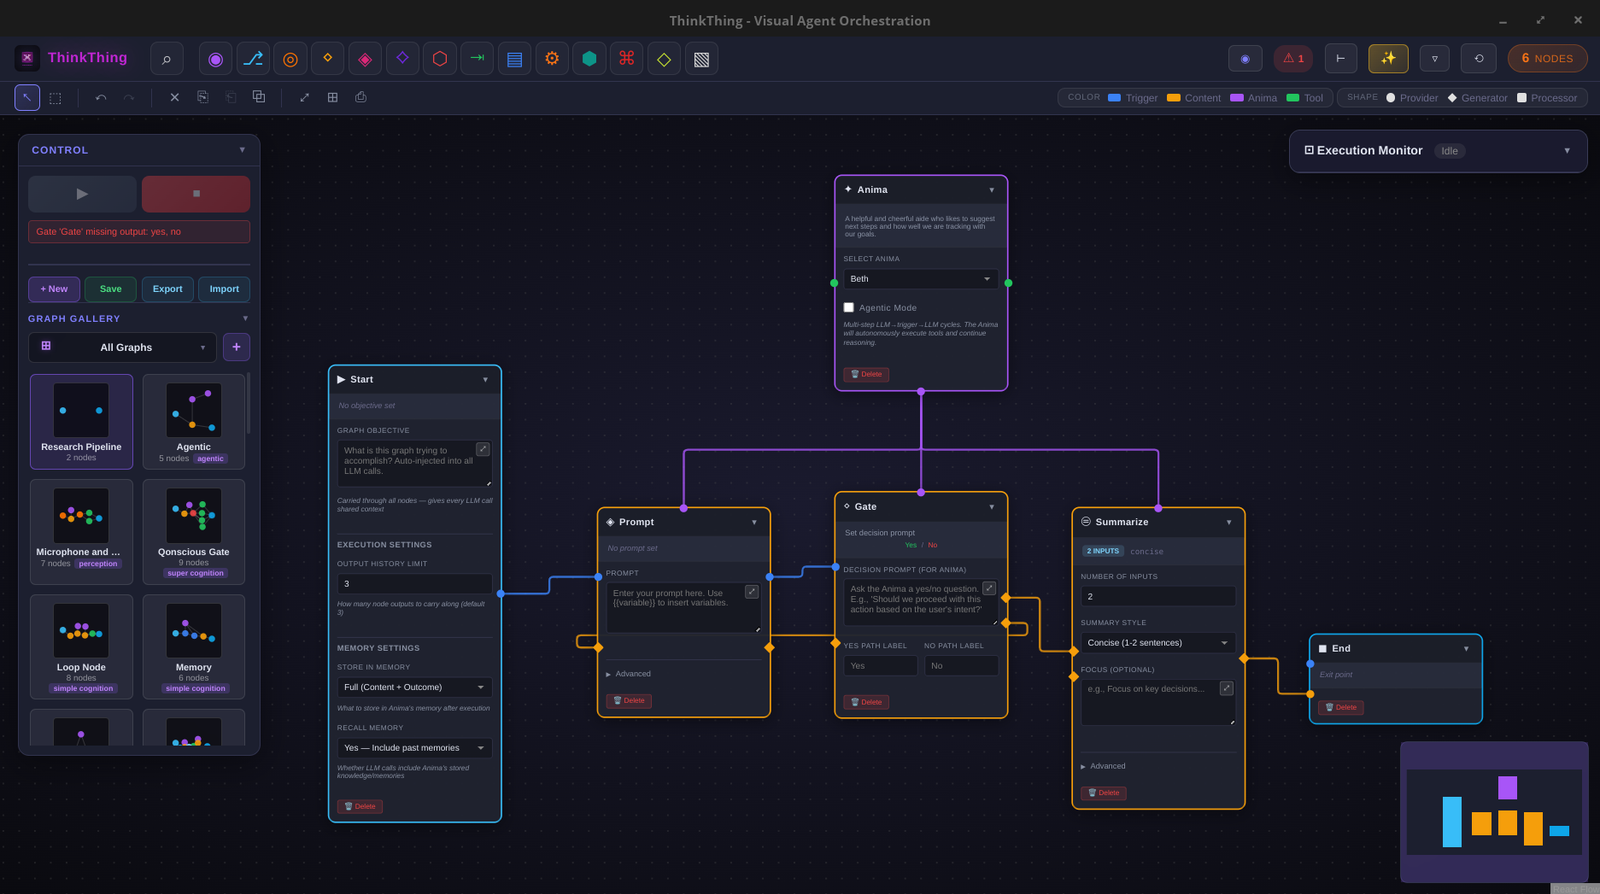Viewport: 1600px width, 894px height.
Task: Click the fit-to-view diagonal arrows icon
Action: [x=305, y=97]
